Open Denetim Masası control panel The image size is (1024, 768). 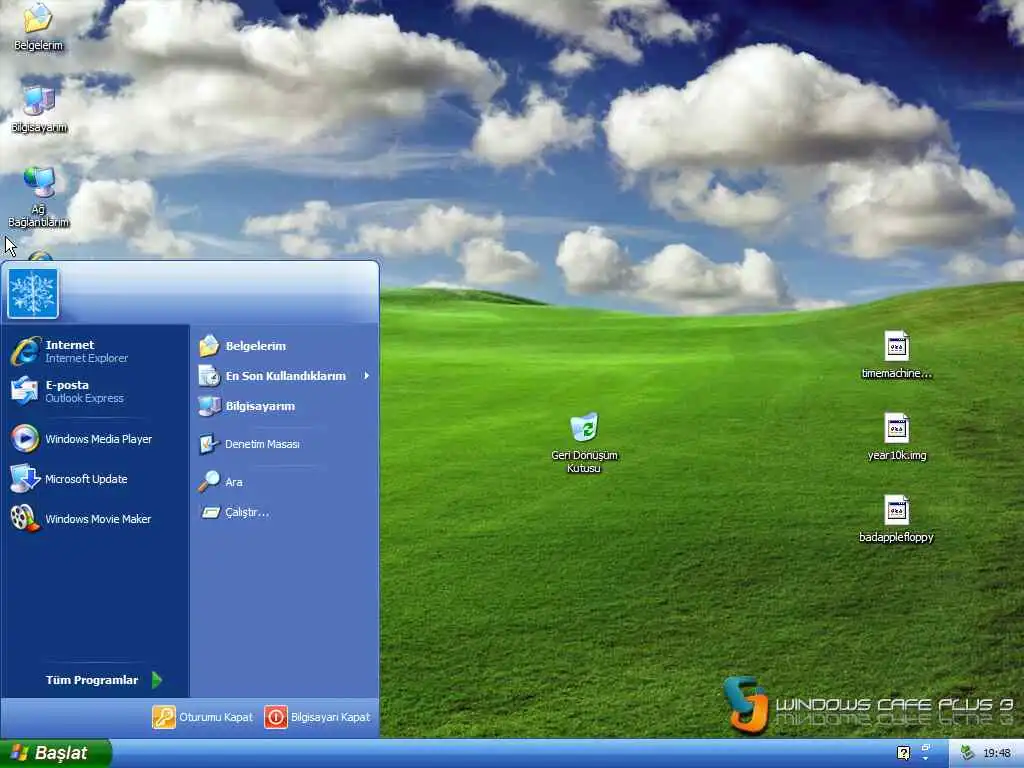click(x=284, y=444)
